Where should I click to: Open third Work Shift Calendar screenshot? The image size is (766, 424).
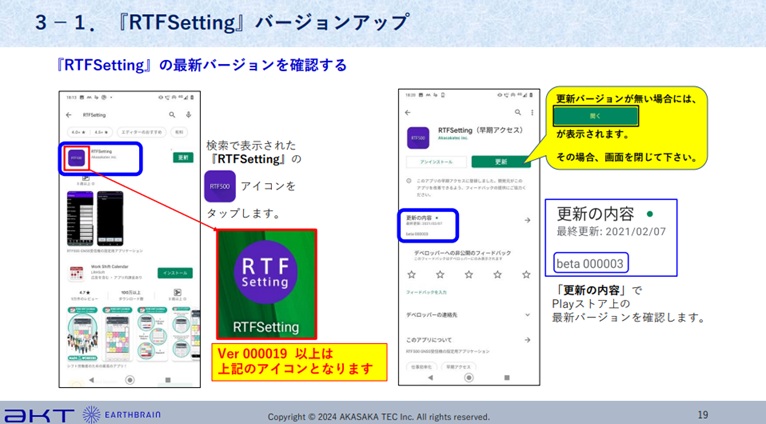[152, 334]
